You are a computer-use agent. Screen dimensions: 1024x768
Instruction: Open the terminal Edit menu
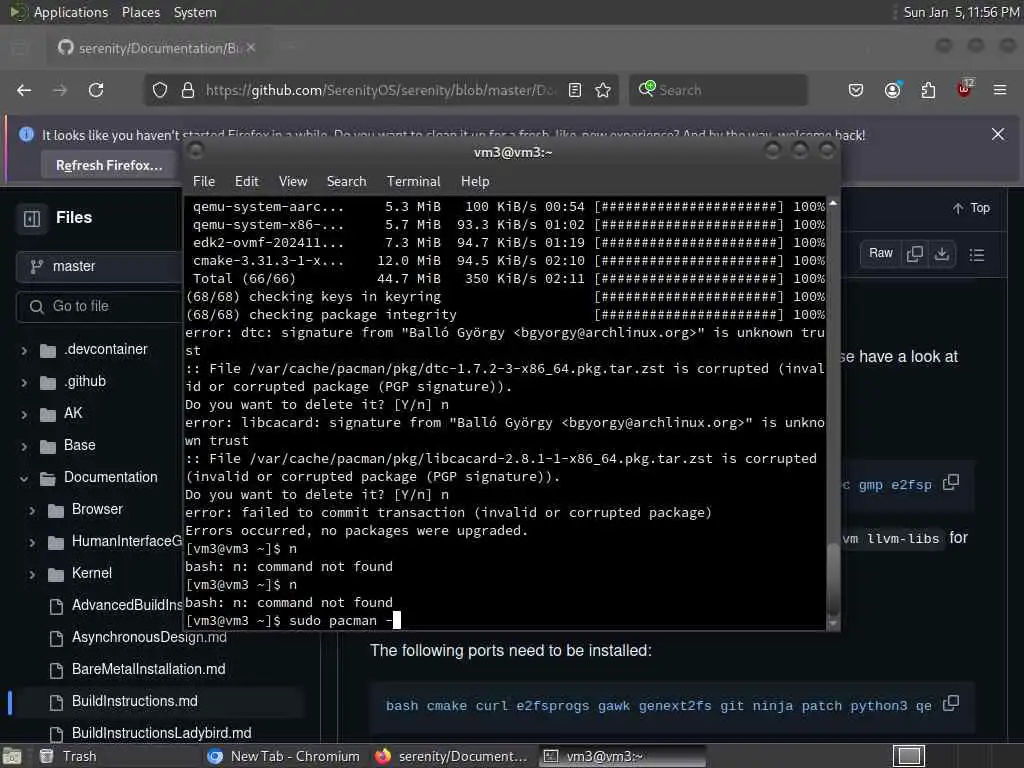(246, 182)
